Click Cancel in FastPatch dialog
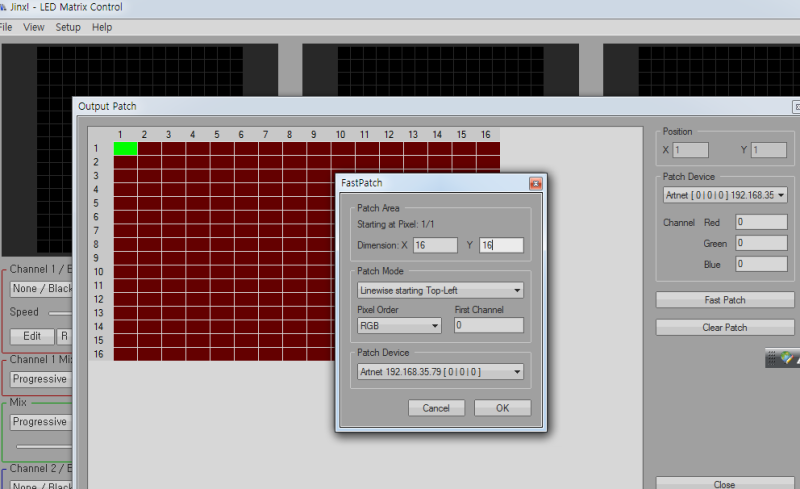Image resolution: width=800 pixels, height=489 pixels. pos(436,408)
